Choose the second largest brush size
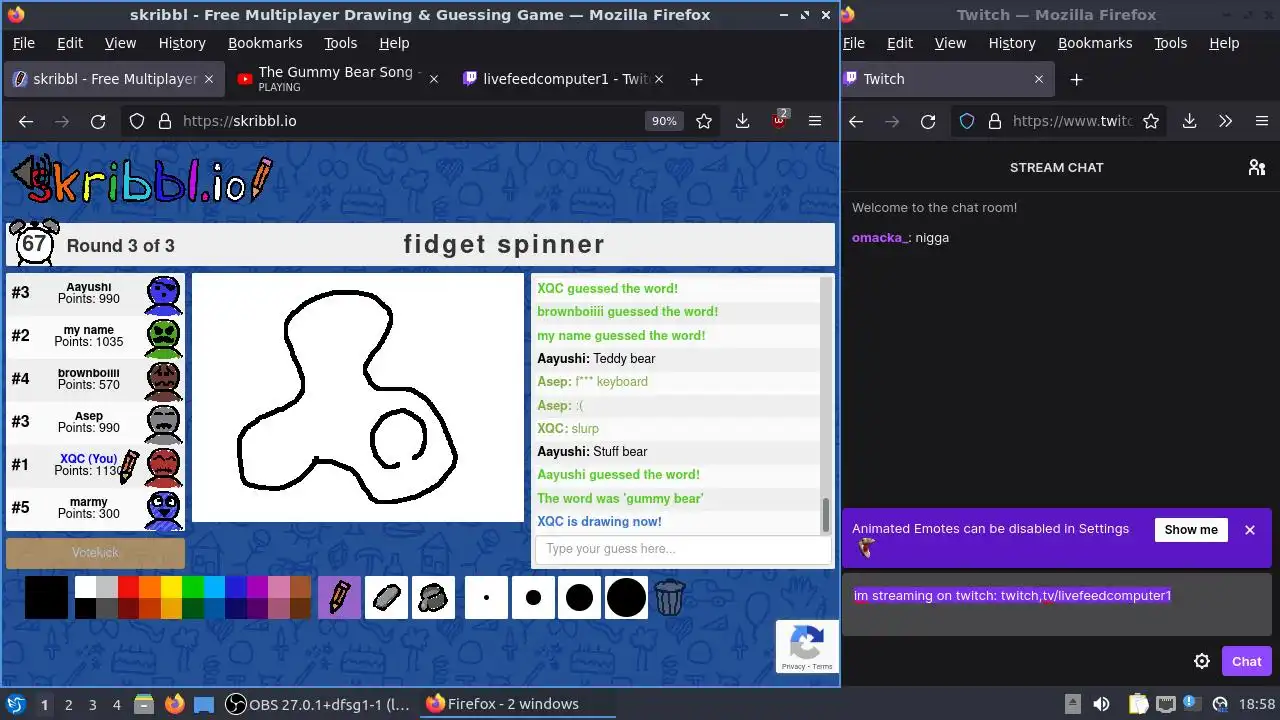 coord(580,597)
